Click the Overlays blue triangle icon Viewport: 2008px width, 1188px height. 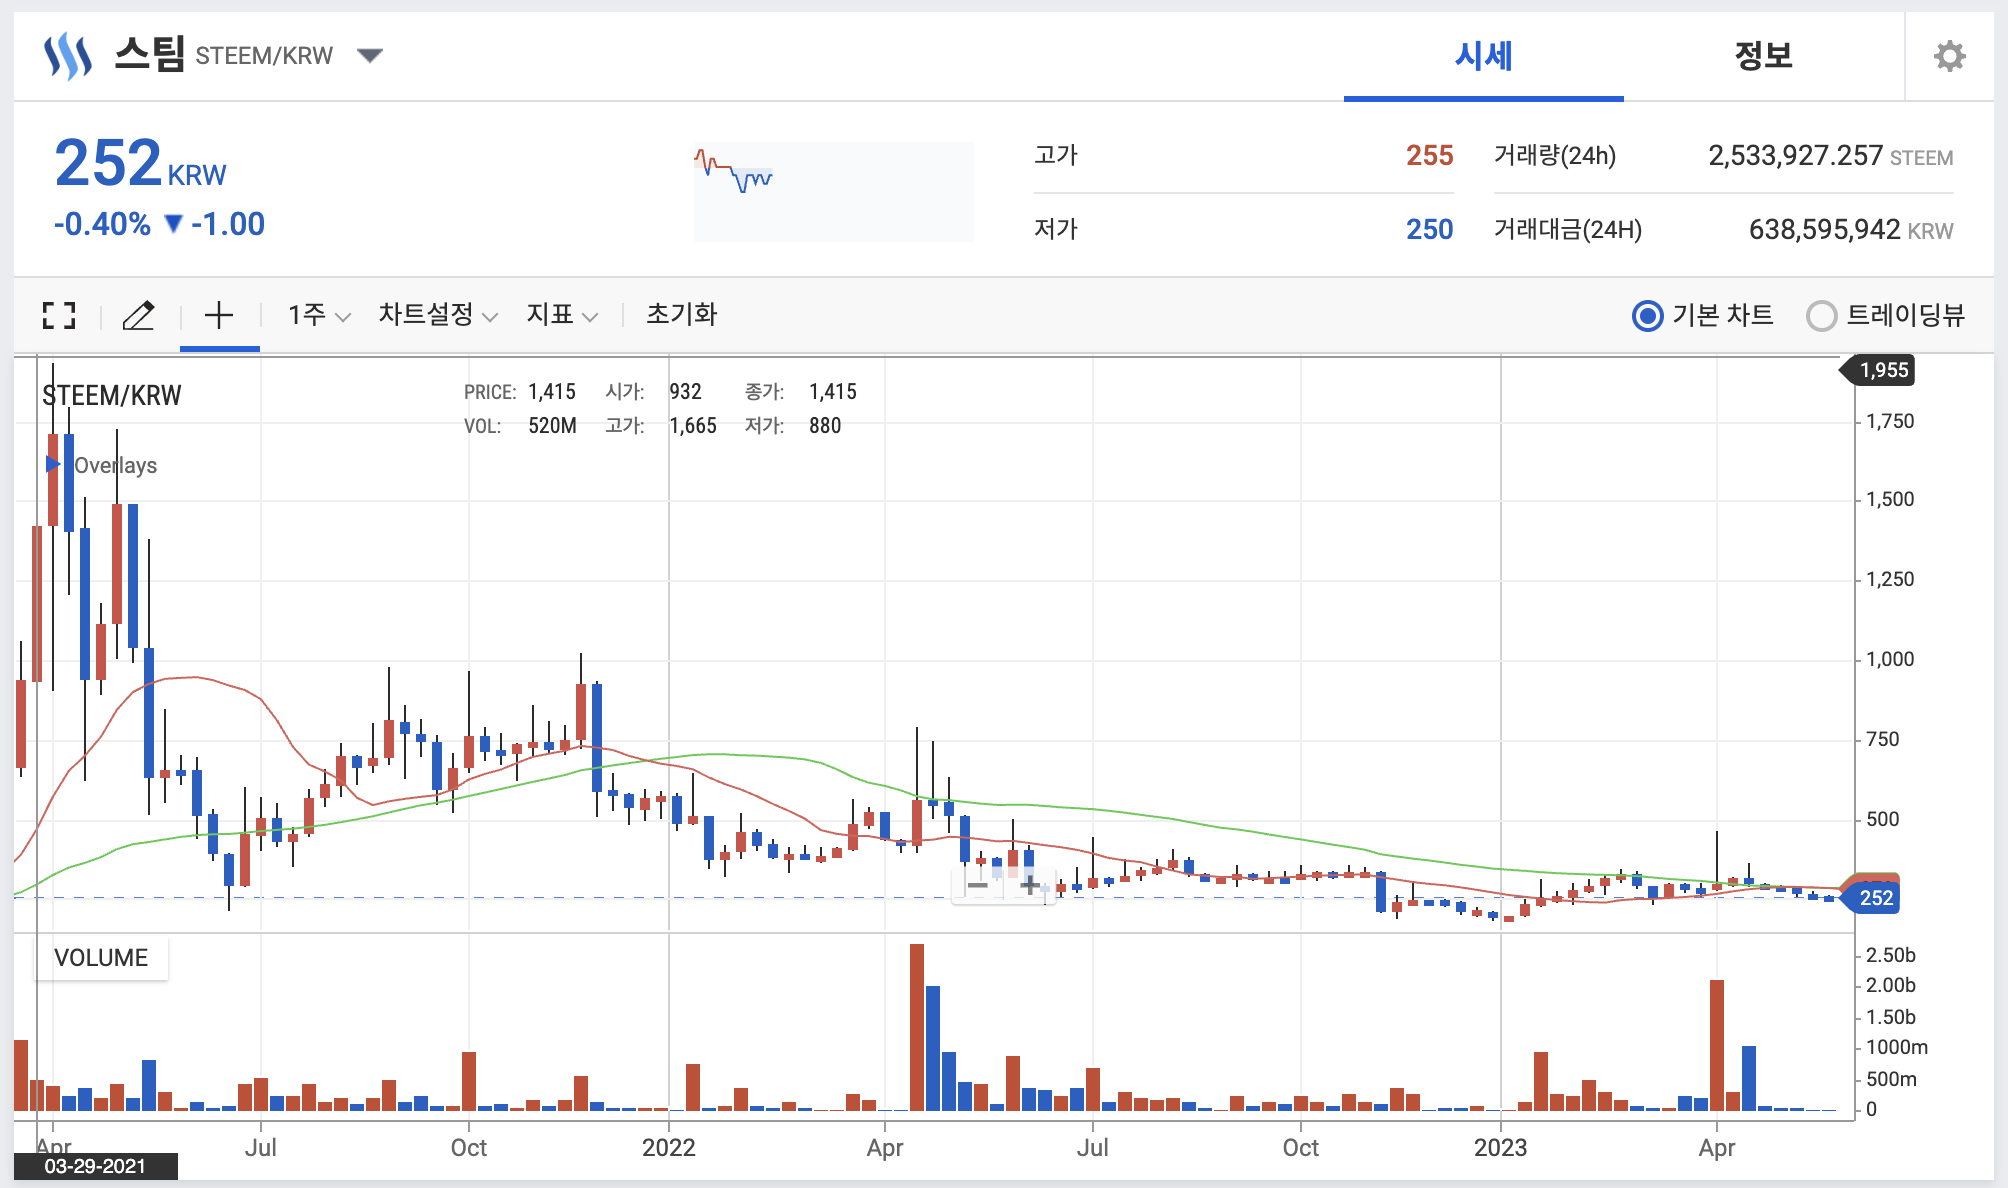[x=53, y=464]
